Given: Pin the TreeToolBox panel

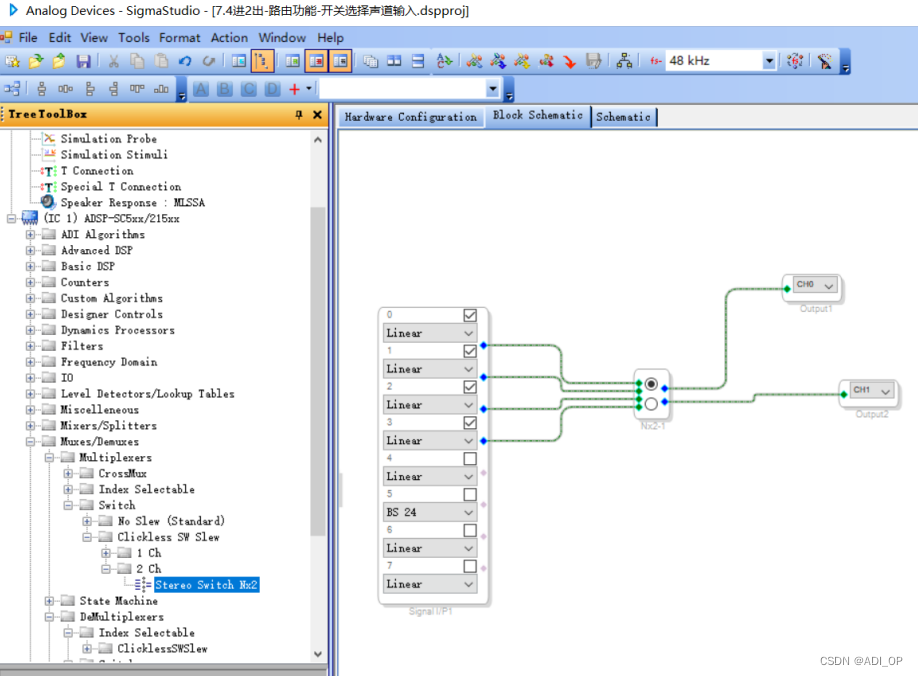Looking at the screenshot, I should (x=299, y=115).
